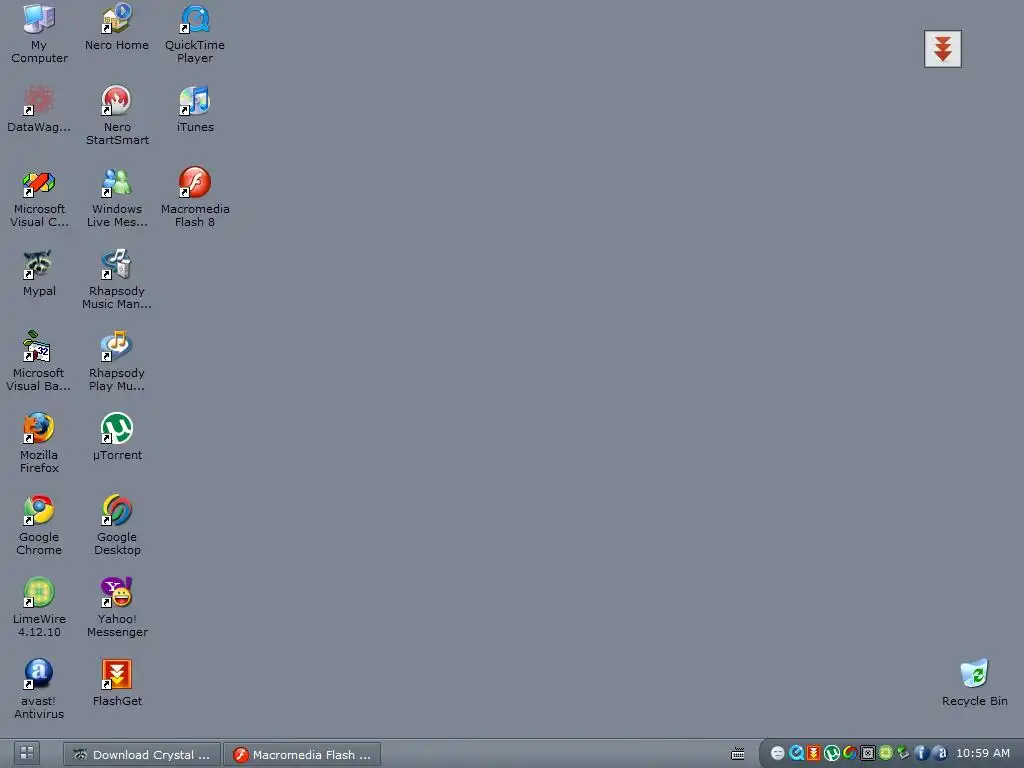Switch to Macromedia Flash taskbar window

302,754
